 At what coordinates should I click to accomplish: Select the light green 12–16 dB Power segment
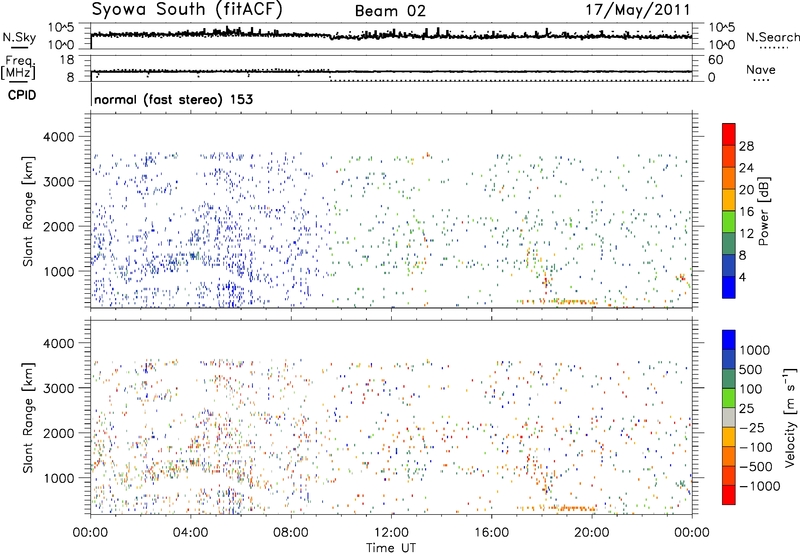(729, 222)
